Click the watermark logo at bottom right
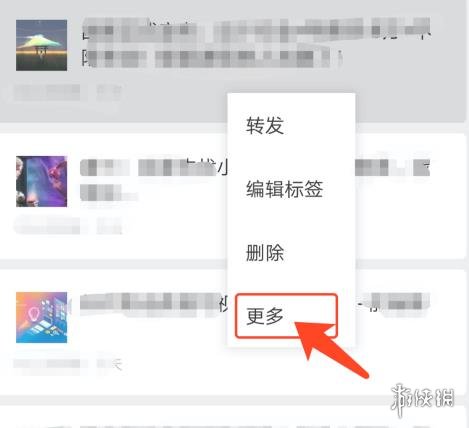This screenshot has width=469, height=428. (422, 400)
